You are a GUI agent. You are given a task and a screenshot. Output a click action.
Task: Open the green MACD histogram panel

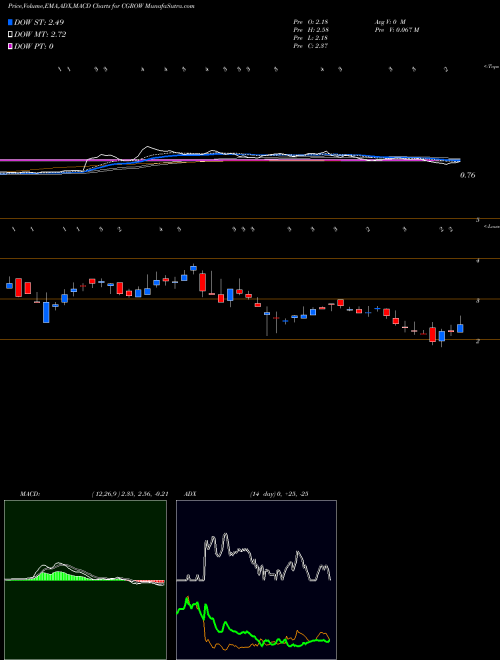pos(85,580)
